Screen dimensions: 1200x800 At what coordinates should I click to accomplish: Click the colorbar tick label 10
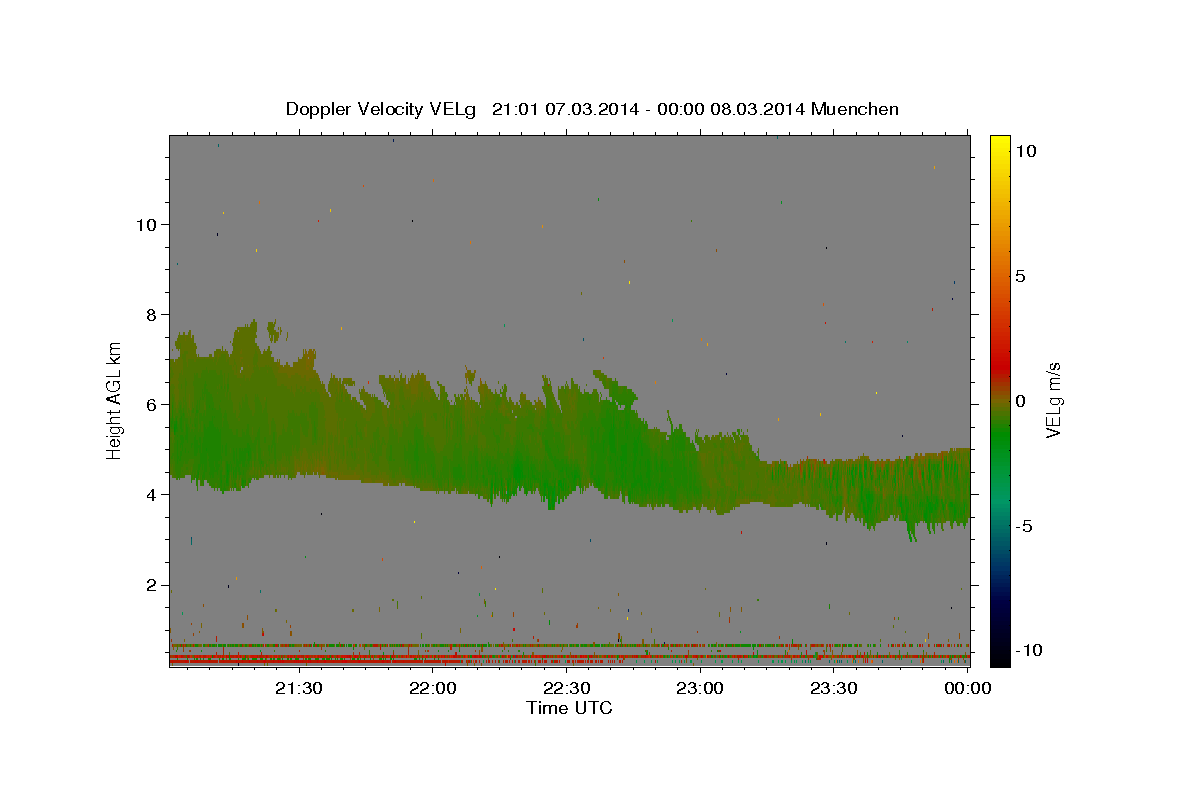(1025, 151)
